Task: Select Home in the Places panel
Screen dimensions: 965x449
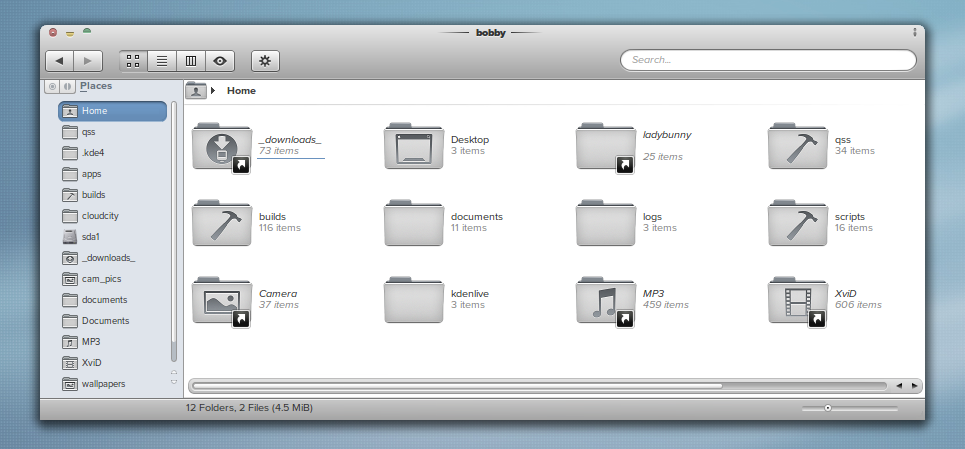Action: click(113, 111)
